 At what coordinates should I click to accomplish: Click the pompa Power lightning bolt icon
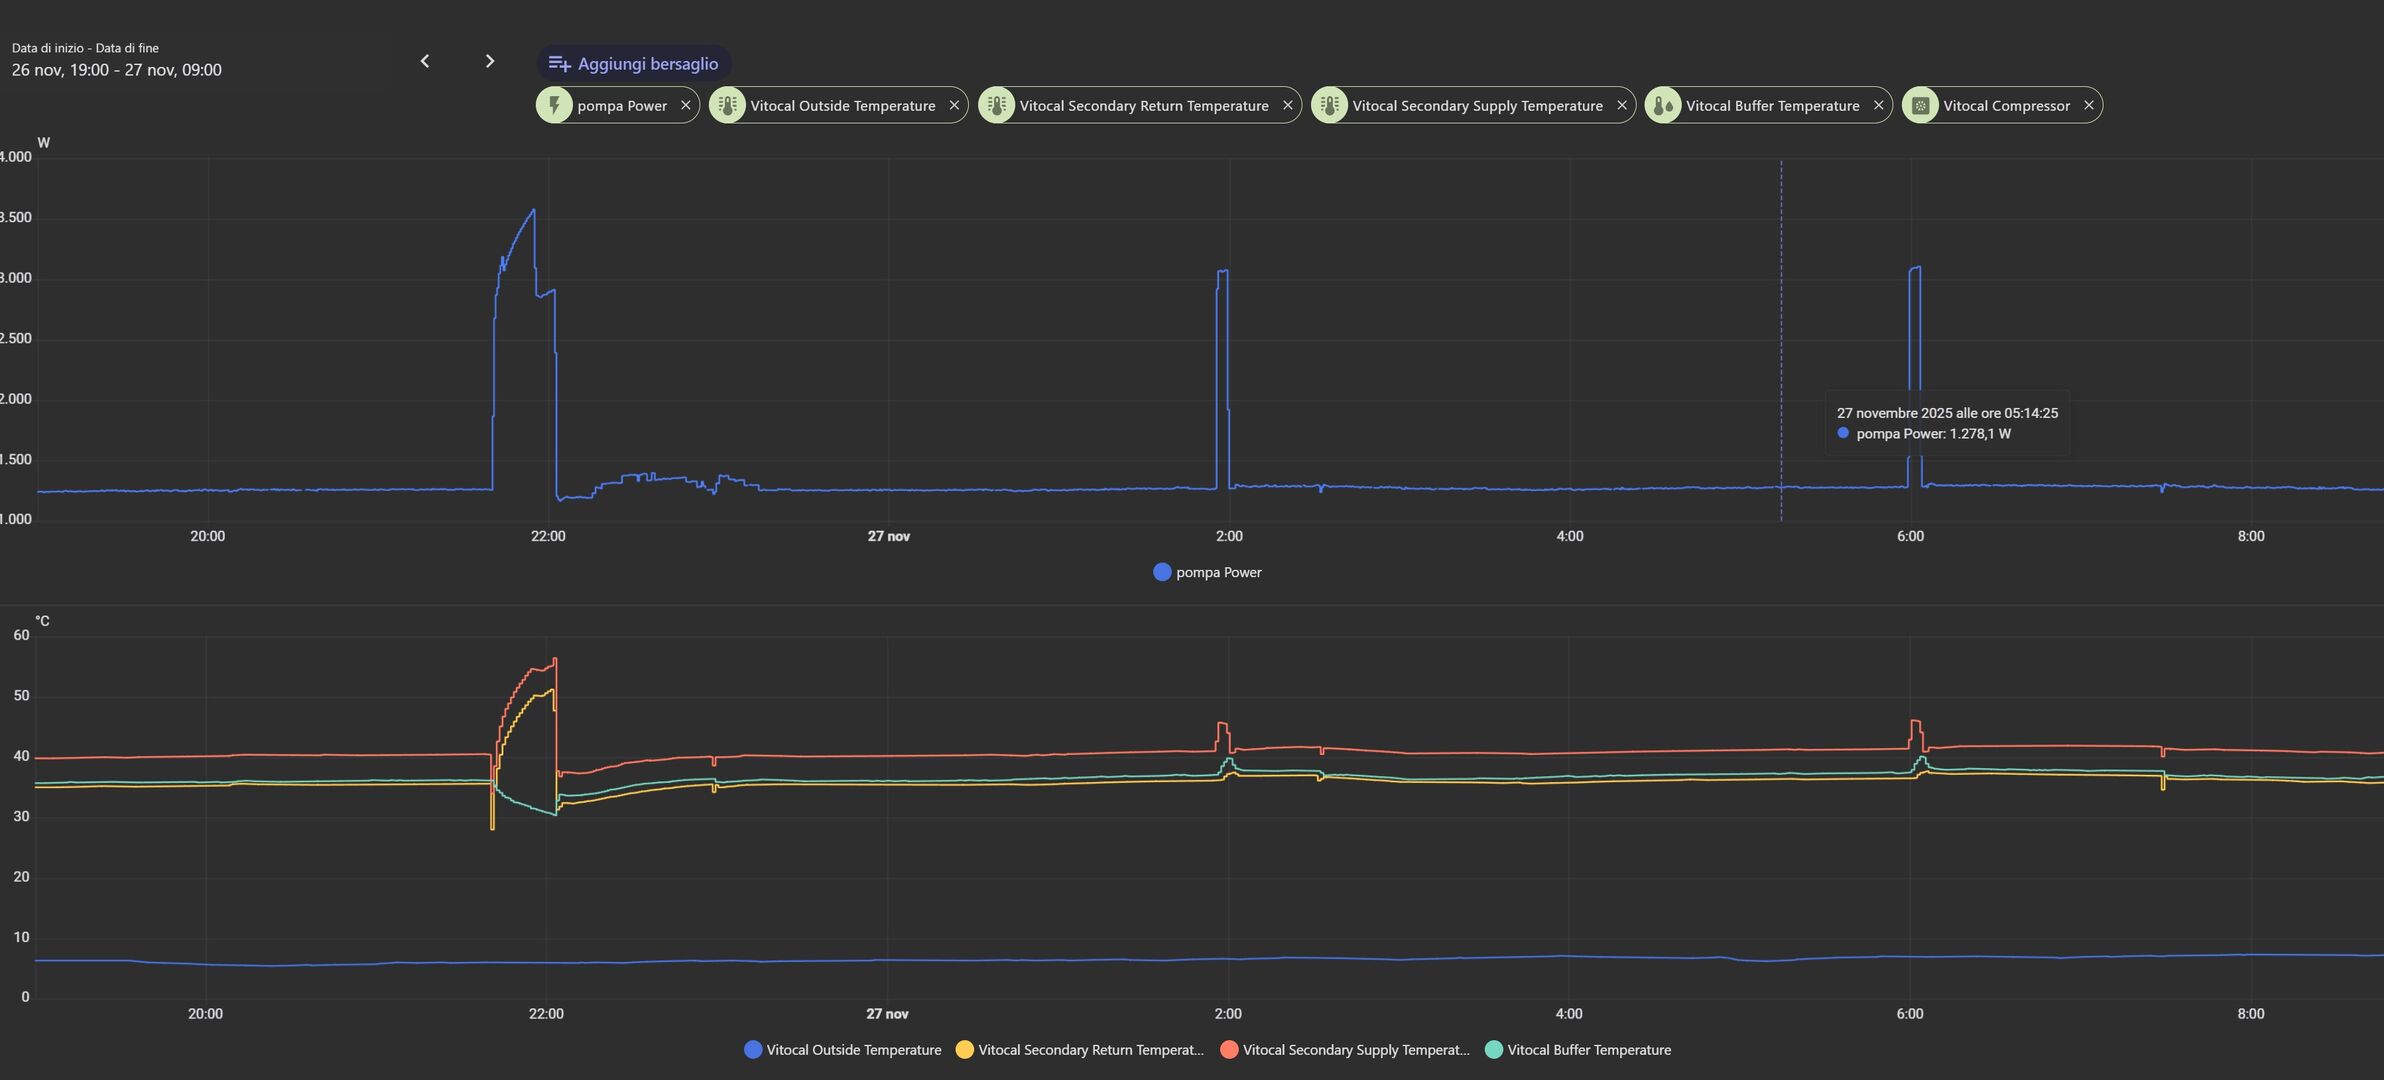pos(554,105)
